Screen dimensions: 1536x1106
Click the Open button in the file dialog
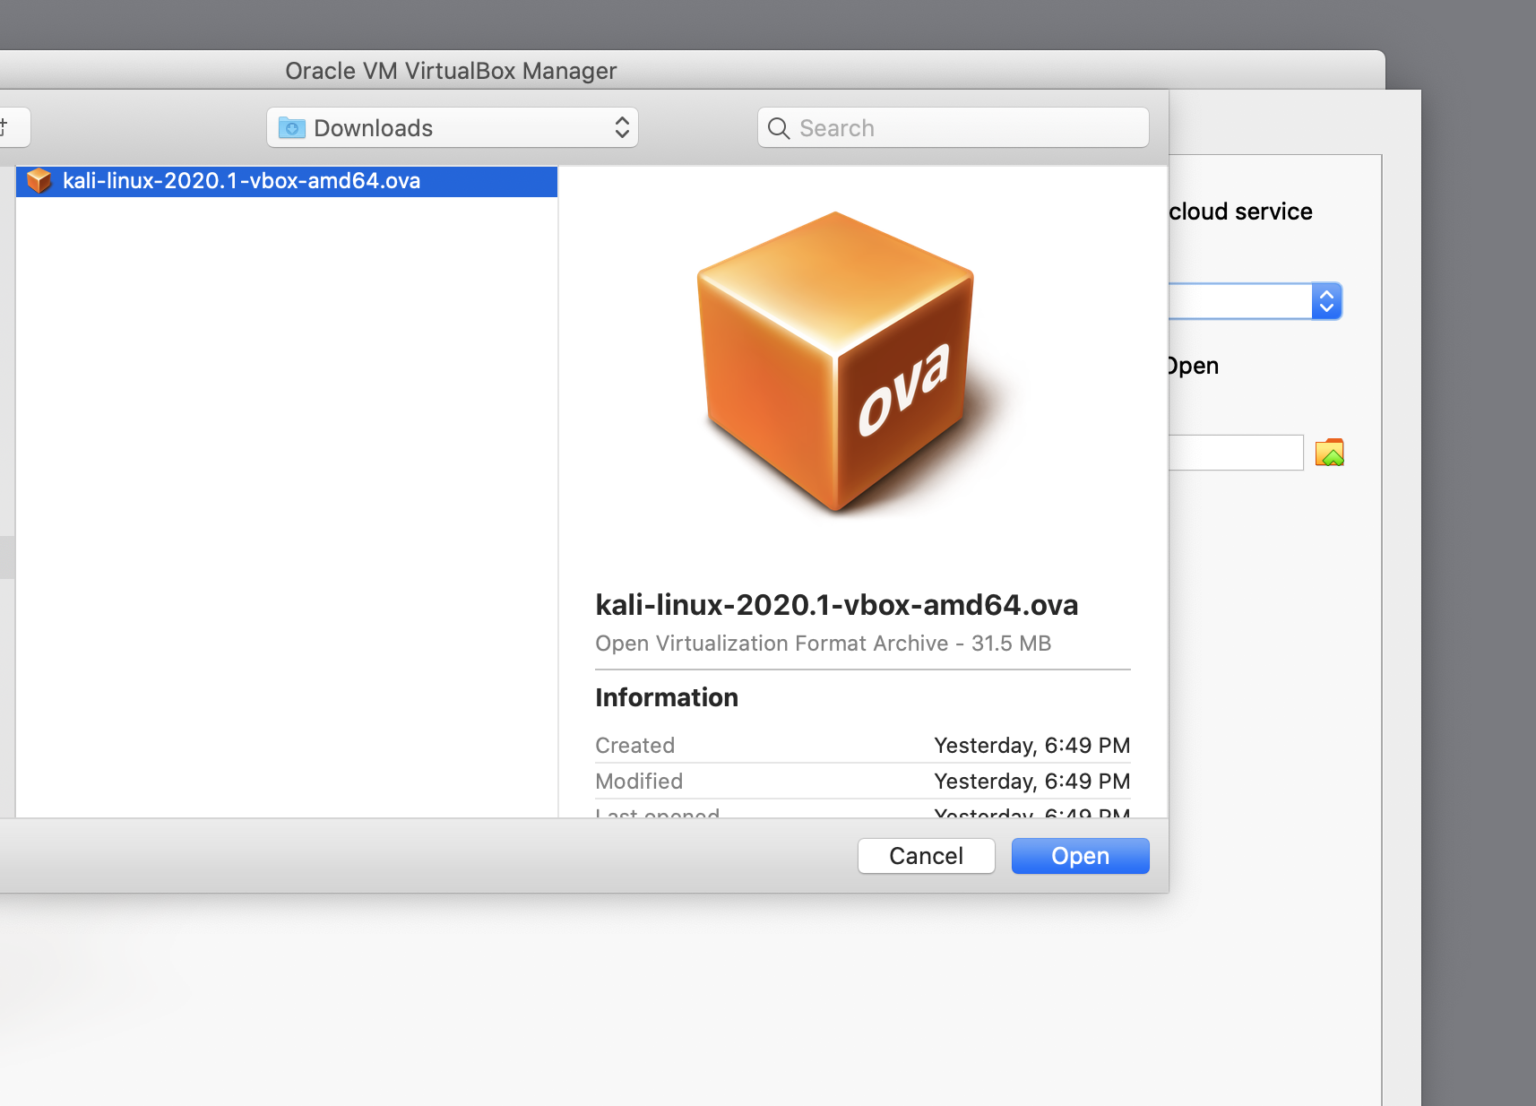coord(1080,856)
